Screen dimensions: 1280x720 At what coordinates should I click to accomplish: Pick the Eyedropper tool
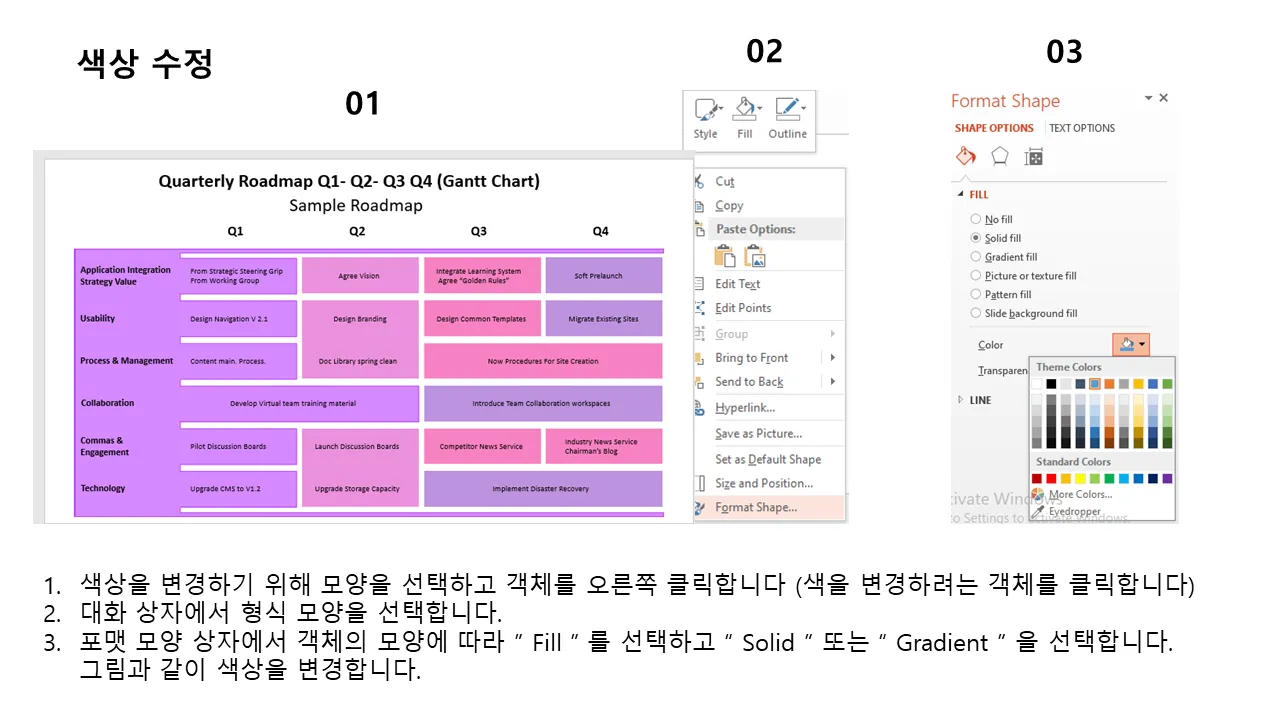[x=1073, y=511]
